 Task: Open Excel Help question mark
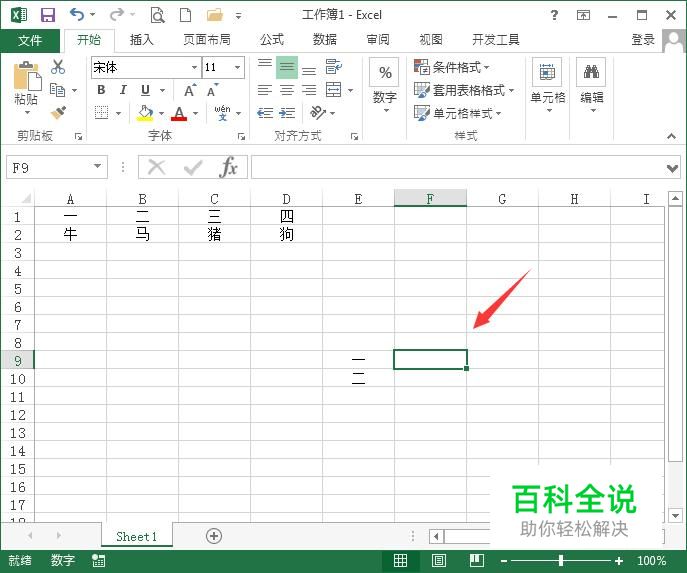554,15
